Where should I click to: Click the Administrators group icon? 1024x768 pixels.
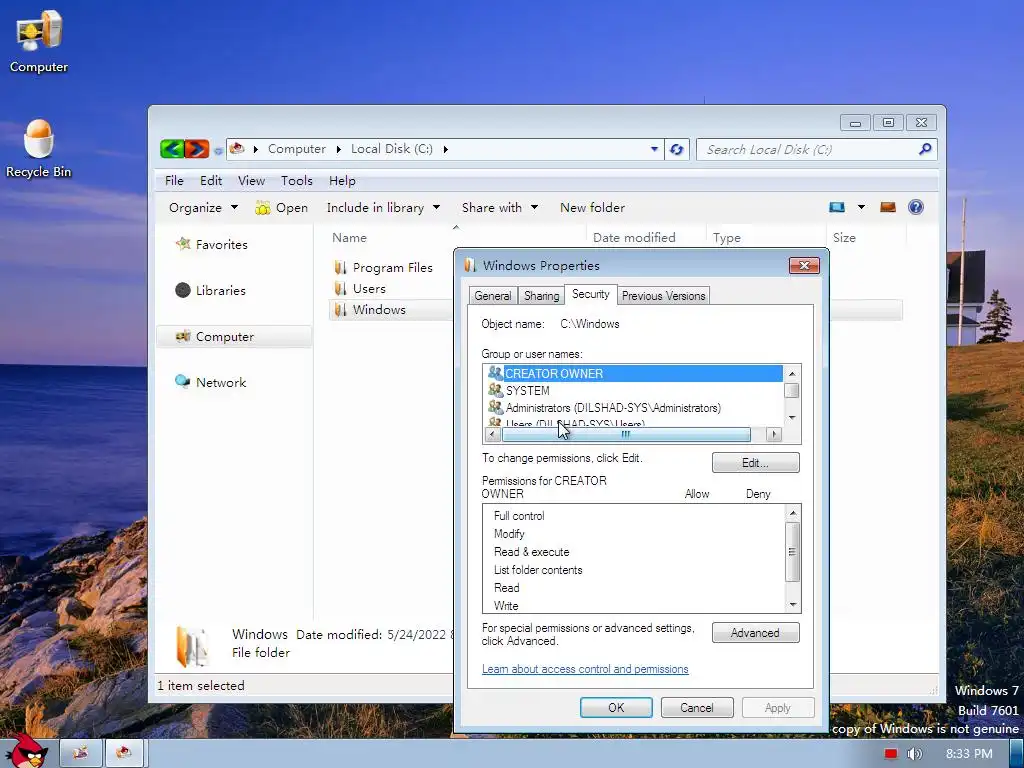[495, 407]
